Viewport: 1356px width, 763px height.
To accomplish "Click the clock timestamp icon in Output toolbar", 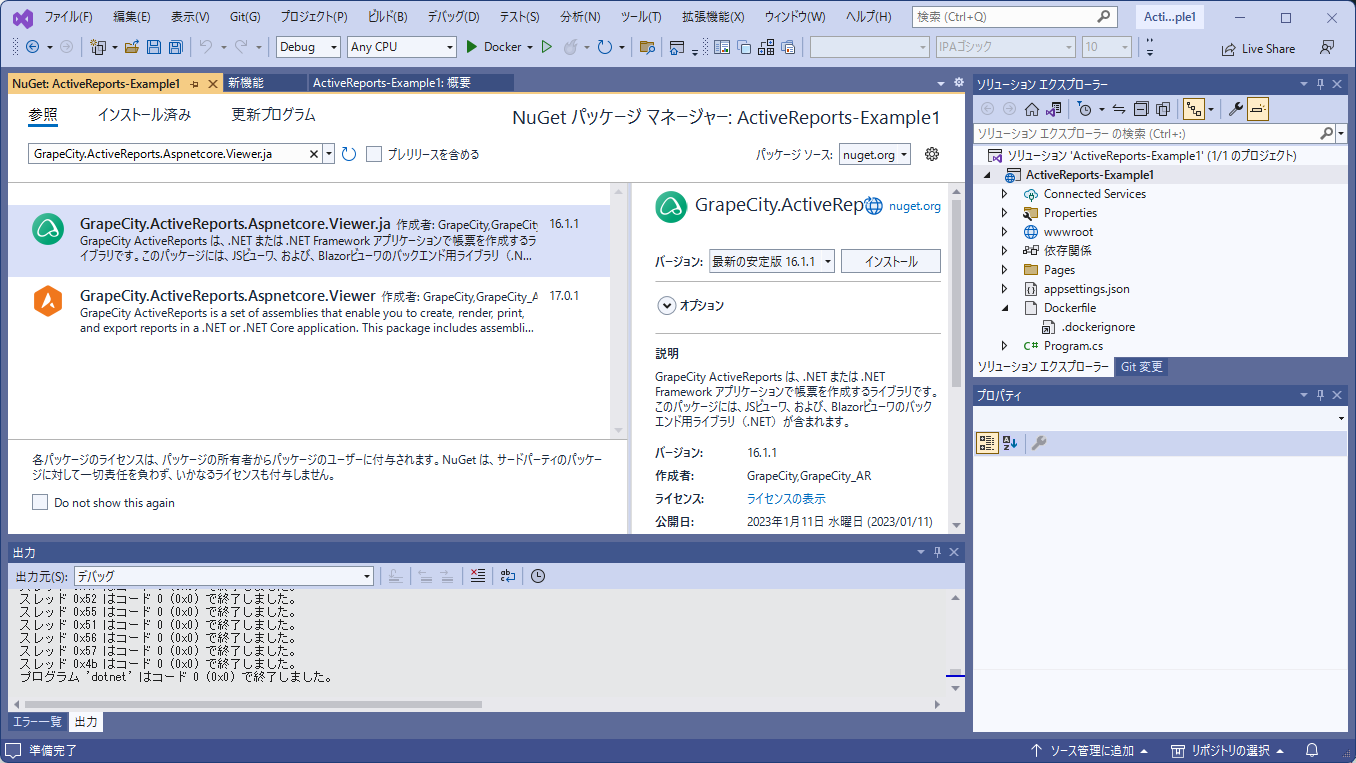I will [538, 576].
